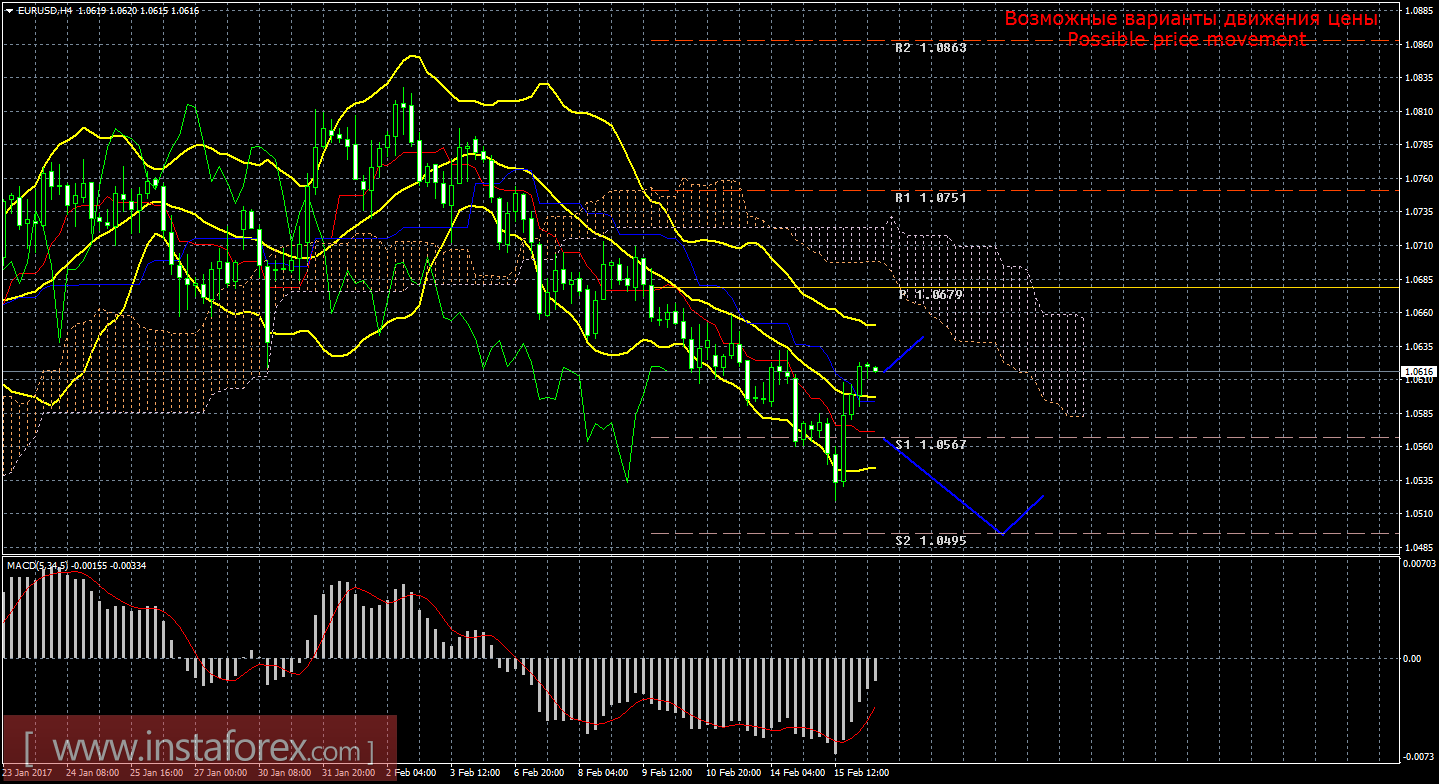Open the www.instaforex.com watermark link
Image resolution: width=1439 pixels, height=784 pixels.
click(199, 748)
